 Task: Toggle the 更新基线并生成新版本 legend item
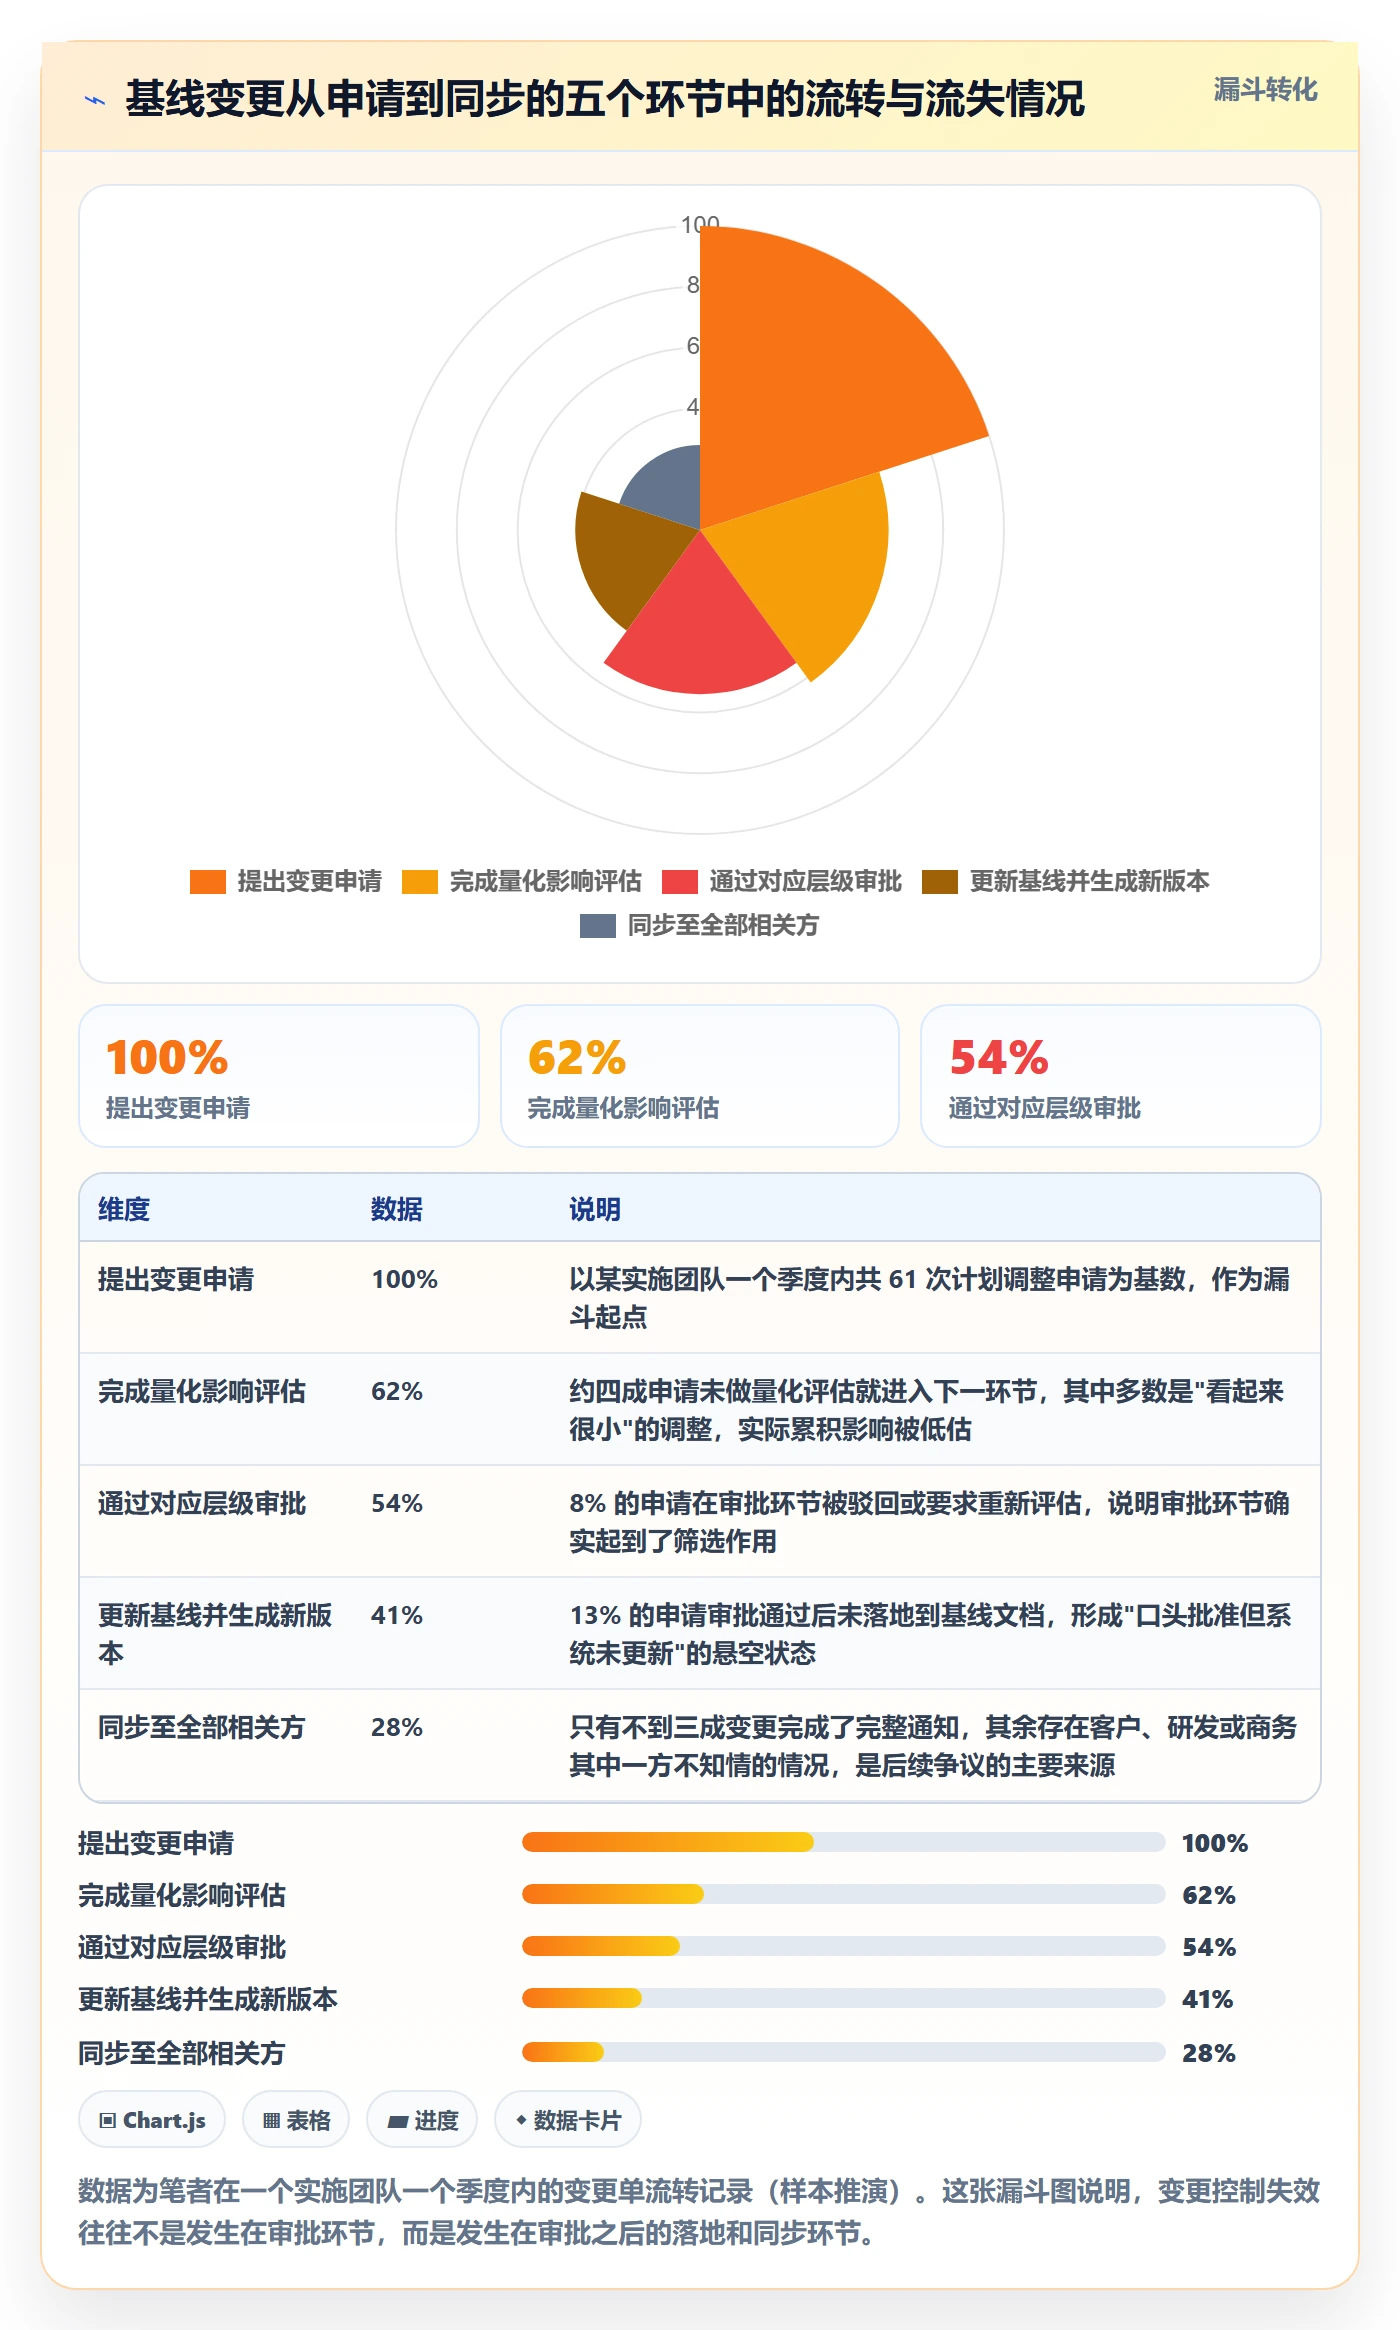(1066, 882)
